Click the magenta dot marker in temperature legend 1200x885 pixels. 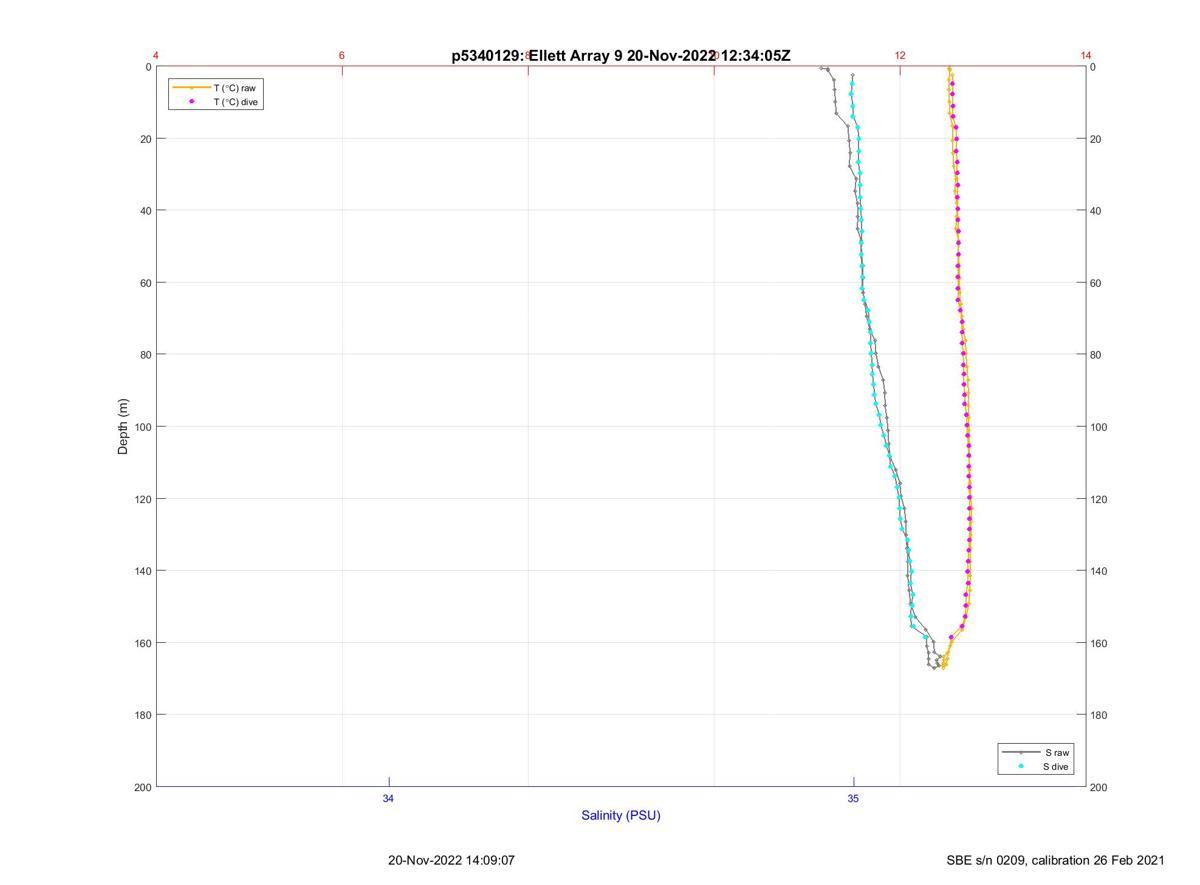point(191,102)
